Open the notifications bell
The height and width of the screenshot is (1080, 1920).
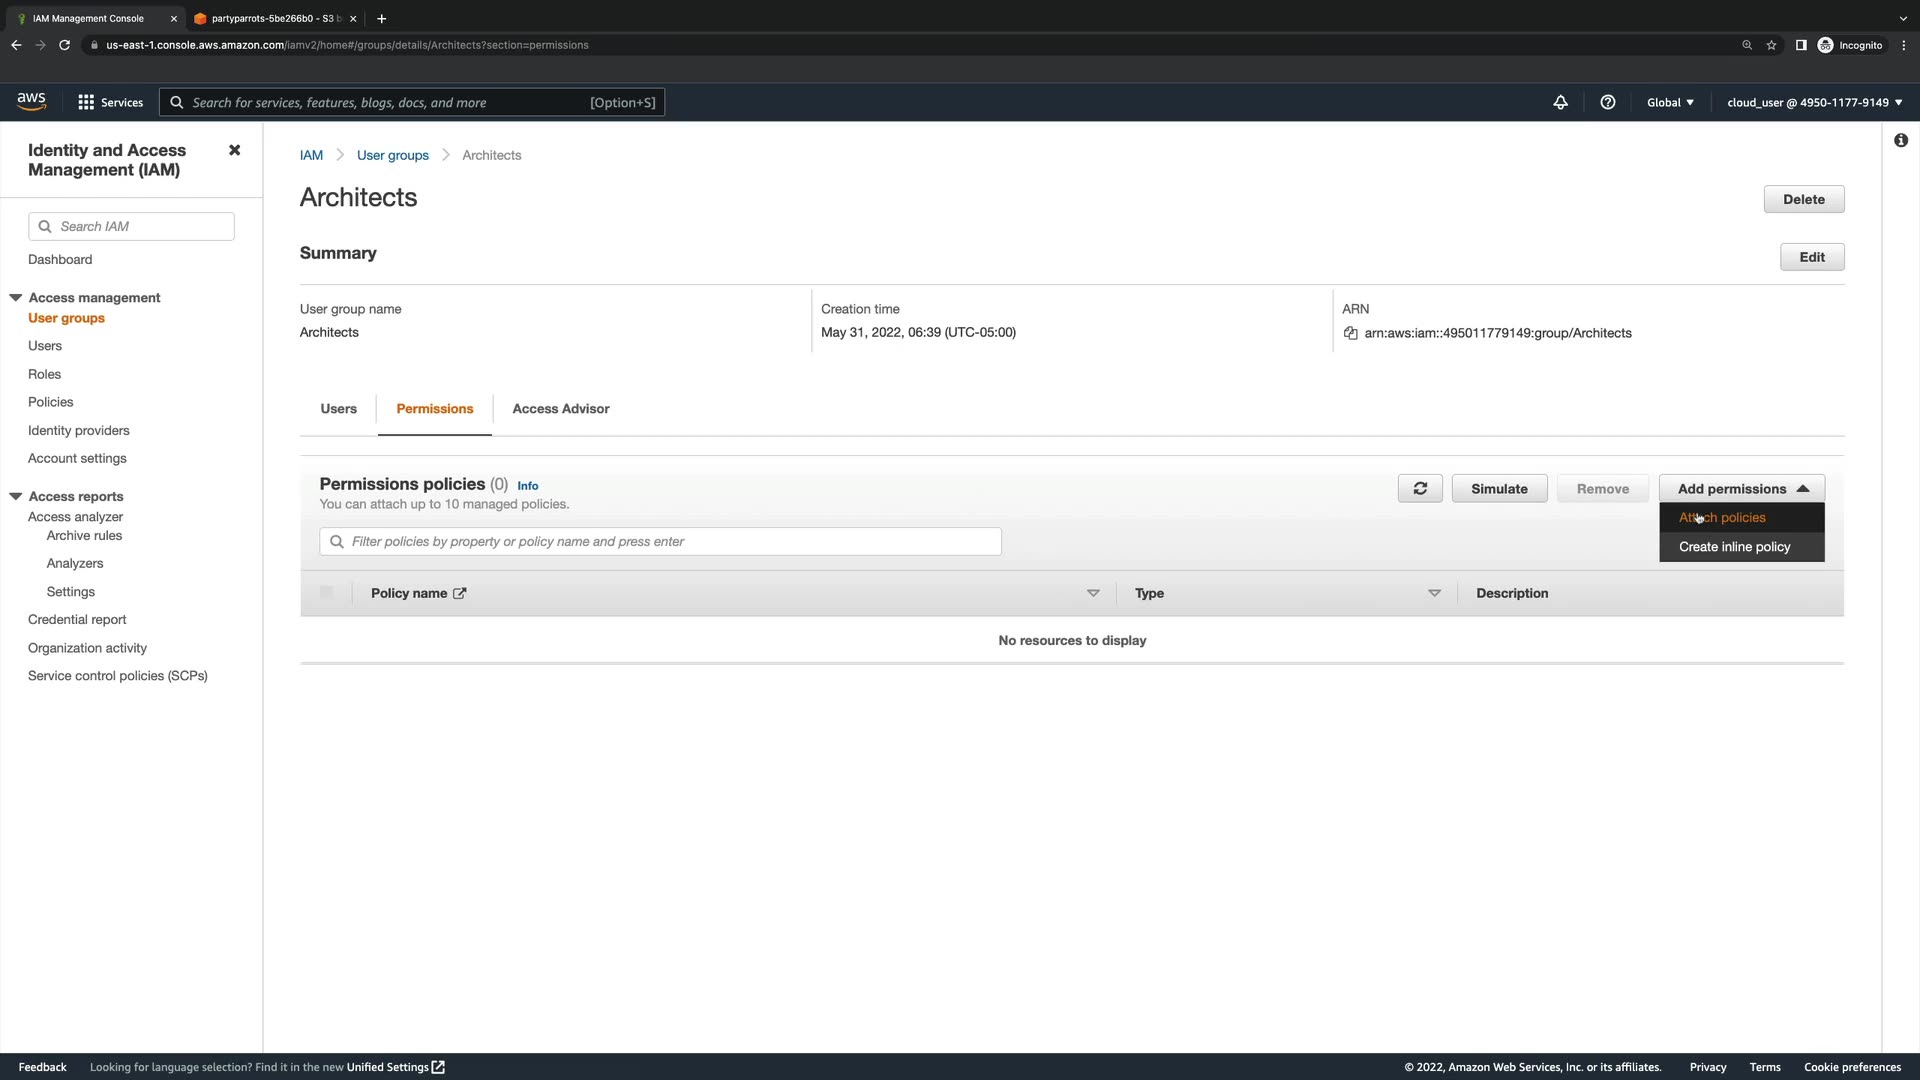click(1560, 102)
